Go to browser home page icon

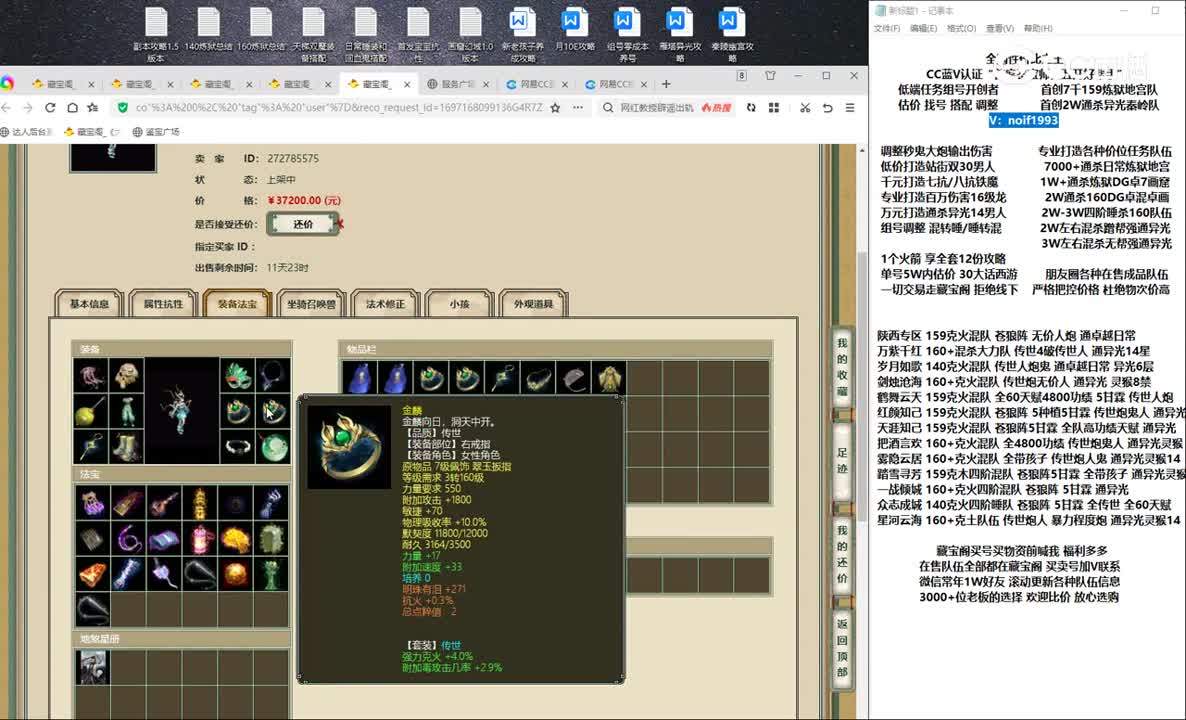pos(72,107)
